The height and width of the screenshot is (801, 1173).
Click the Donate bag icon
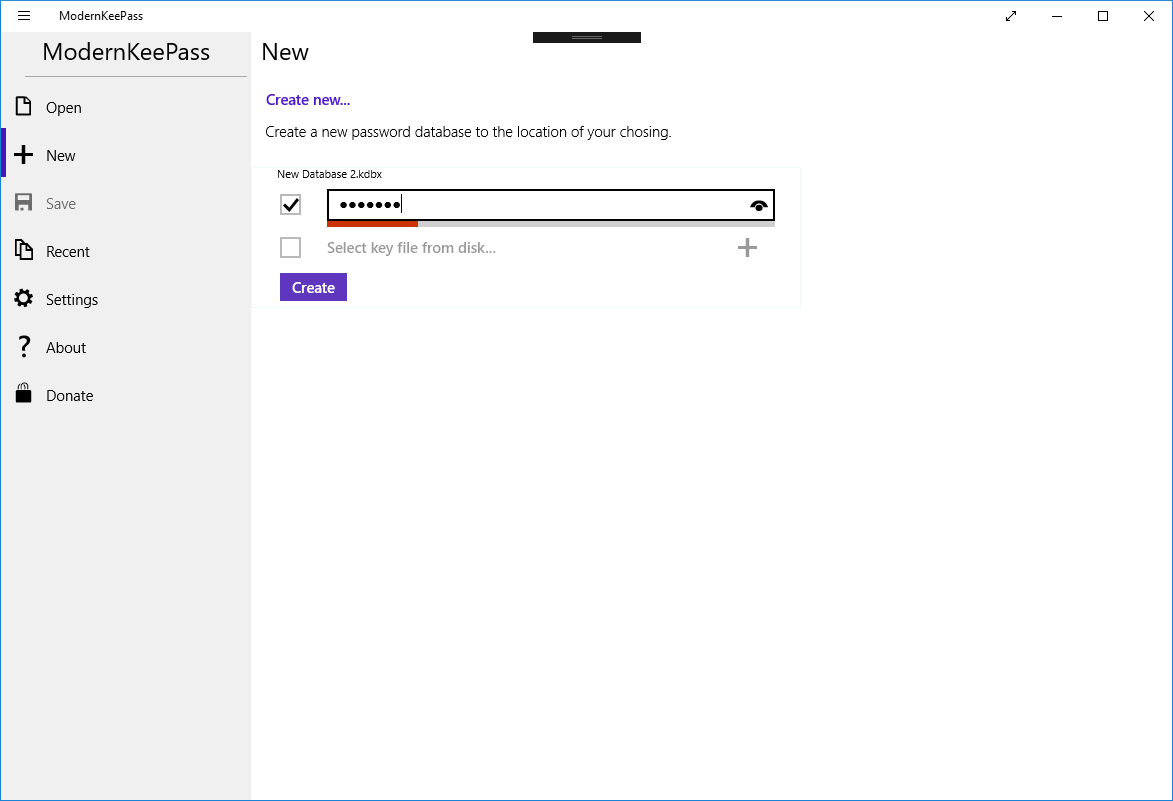tap(24, 395)
